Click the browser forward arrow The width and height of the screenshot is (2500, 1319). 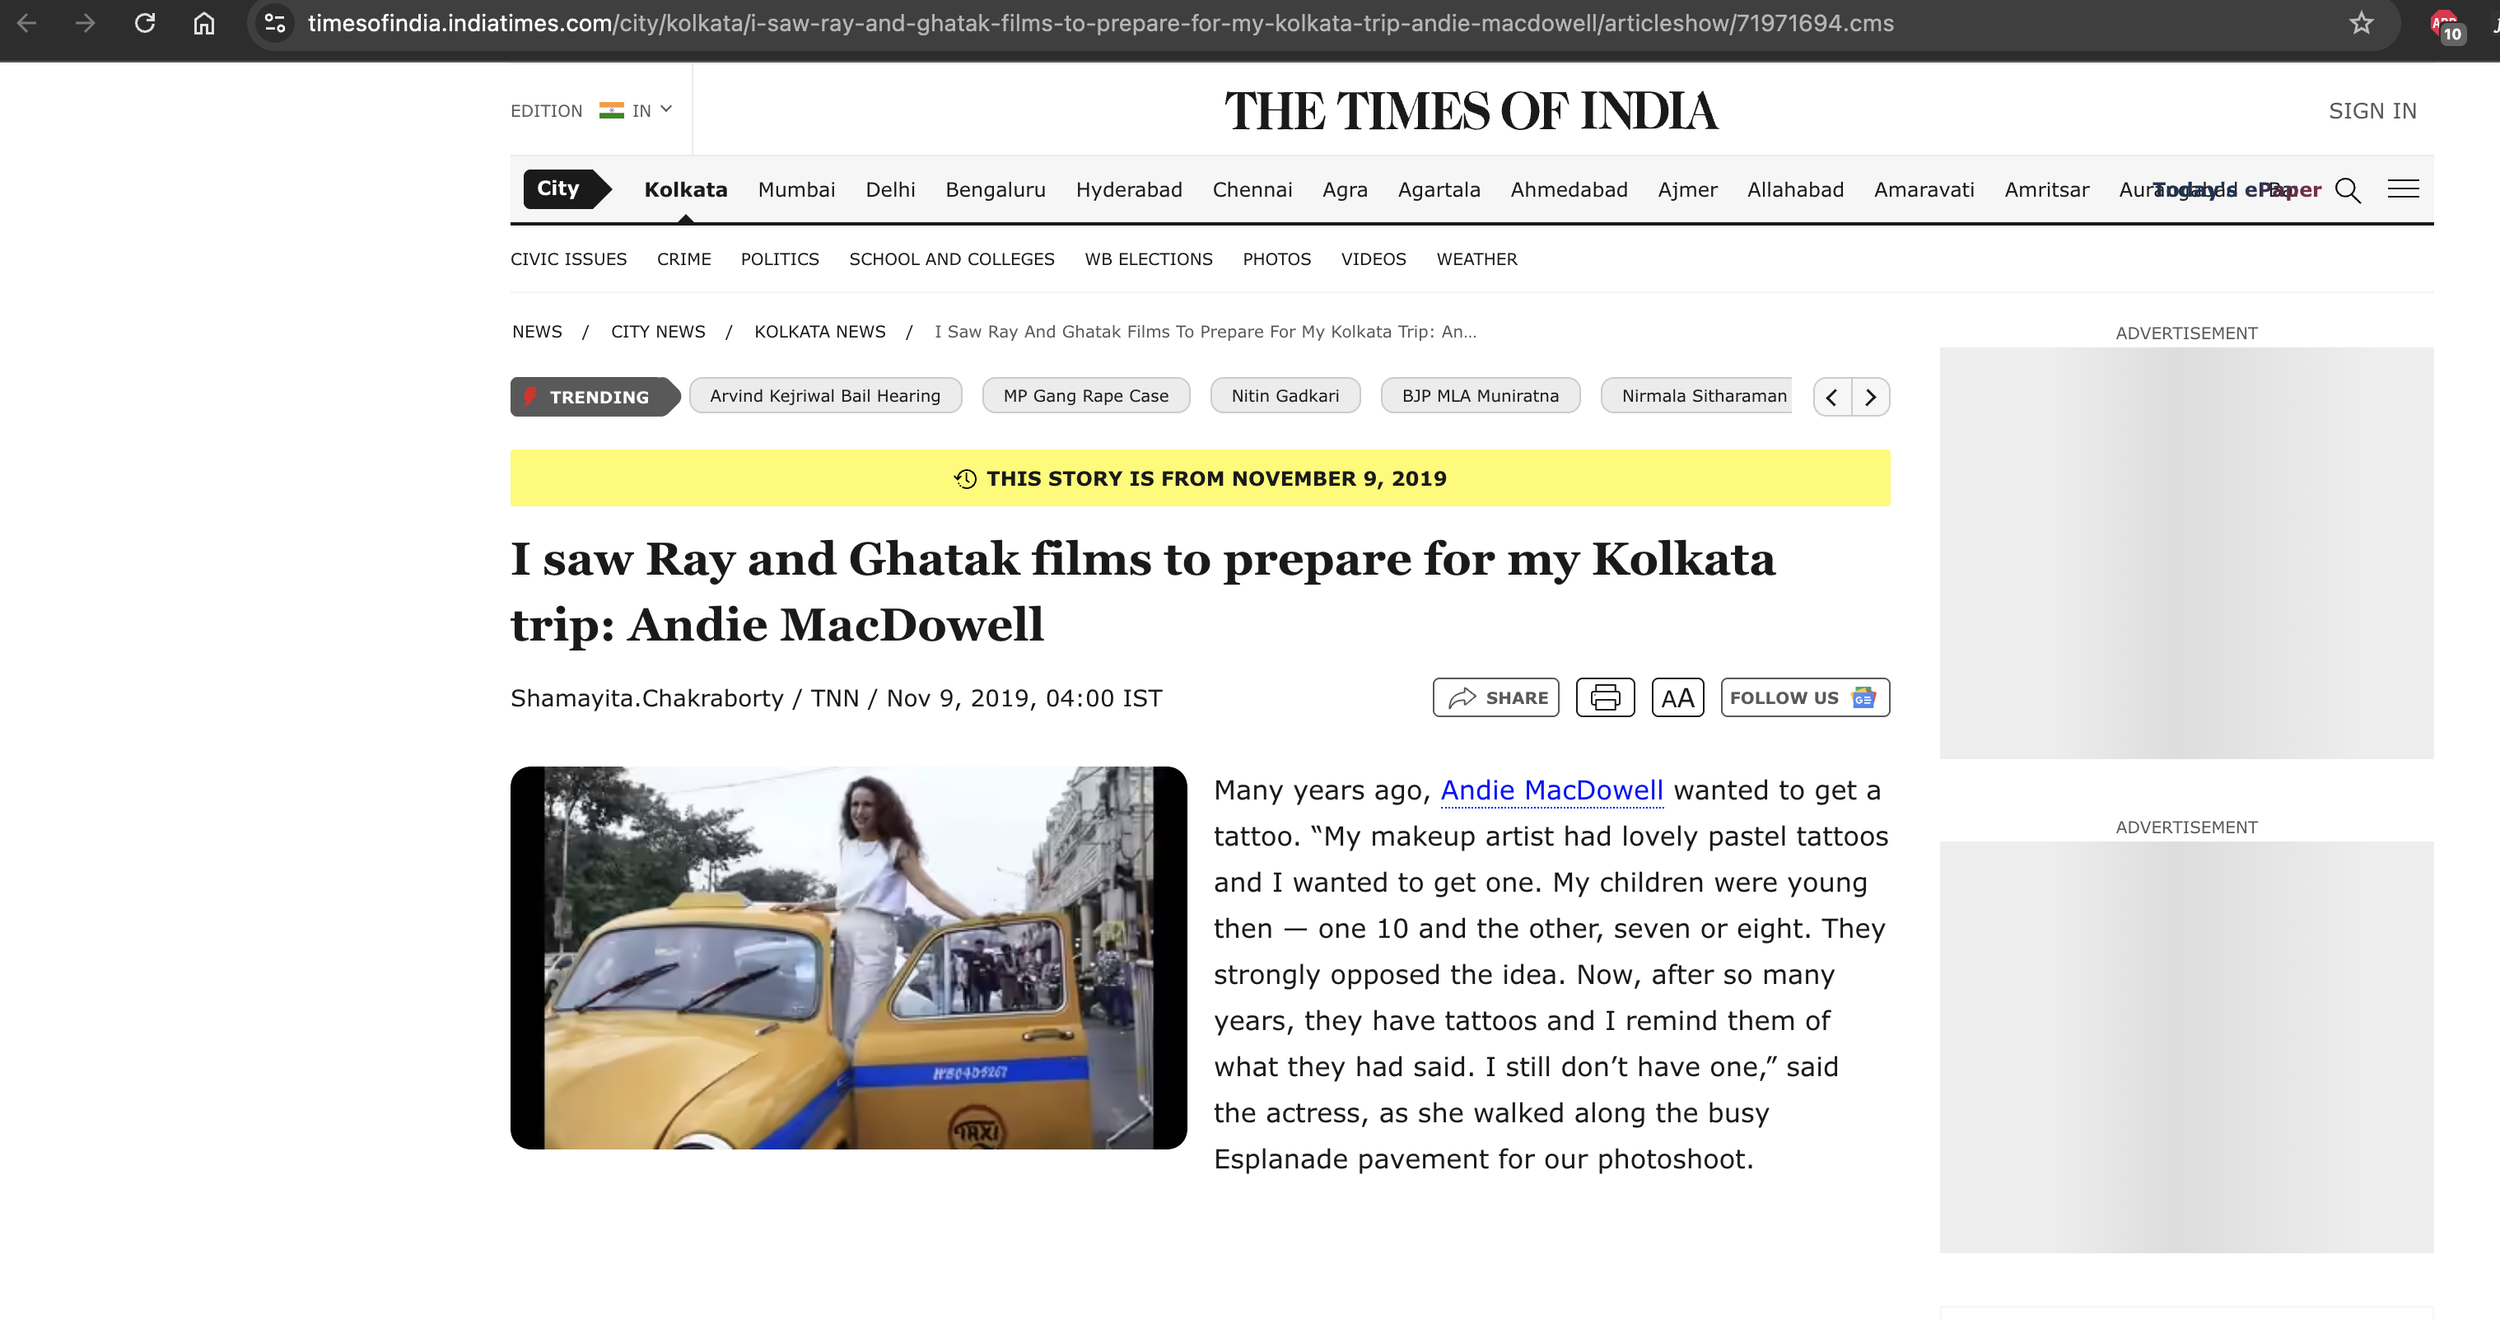[85, 23]
